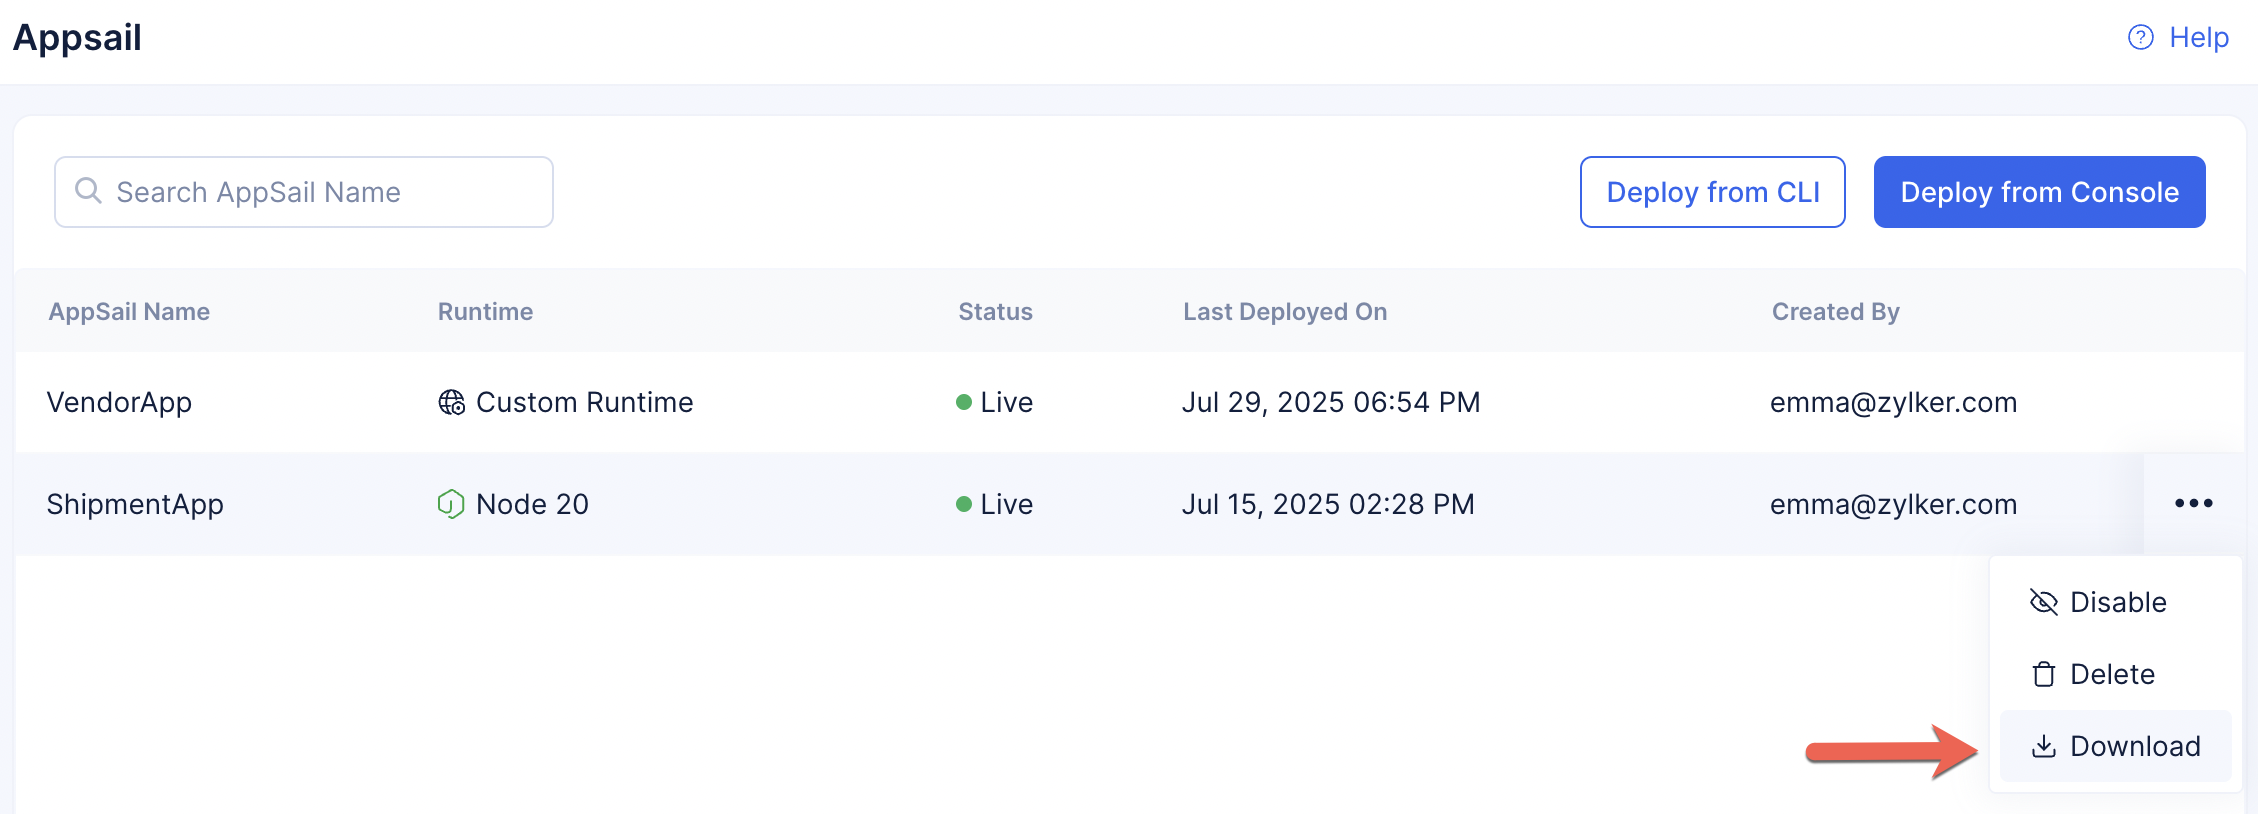Click the Last Deployed On column header
The width and height of the screenshot is (2258, 814).
coord(1285,311)
